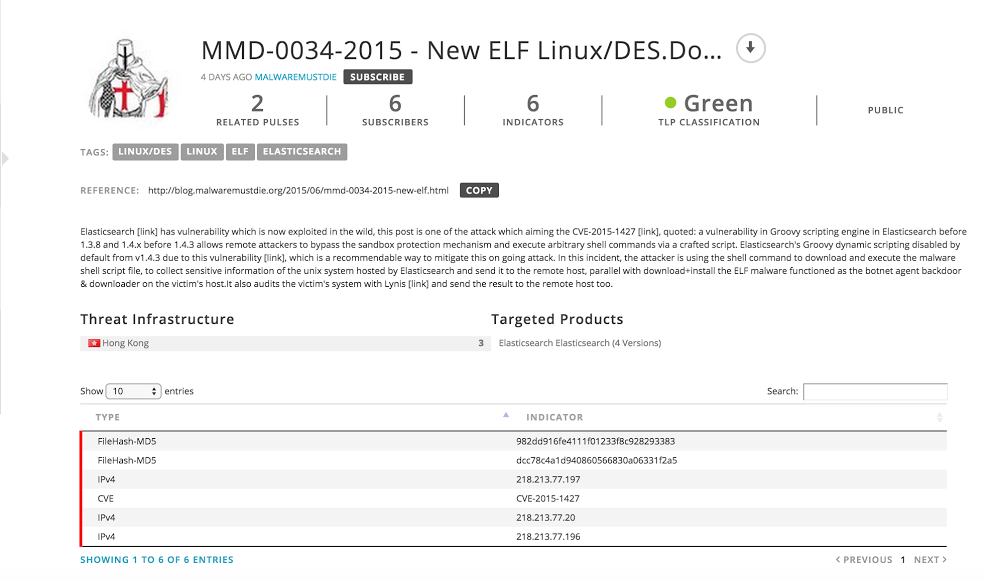Screen dimensions: 990x580
Task: Sort table by Indicator column arrows
Action: (939, 417)
